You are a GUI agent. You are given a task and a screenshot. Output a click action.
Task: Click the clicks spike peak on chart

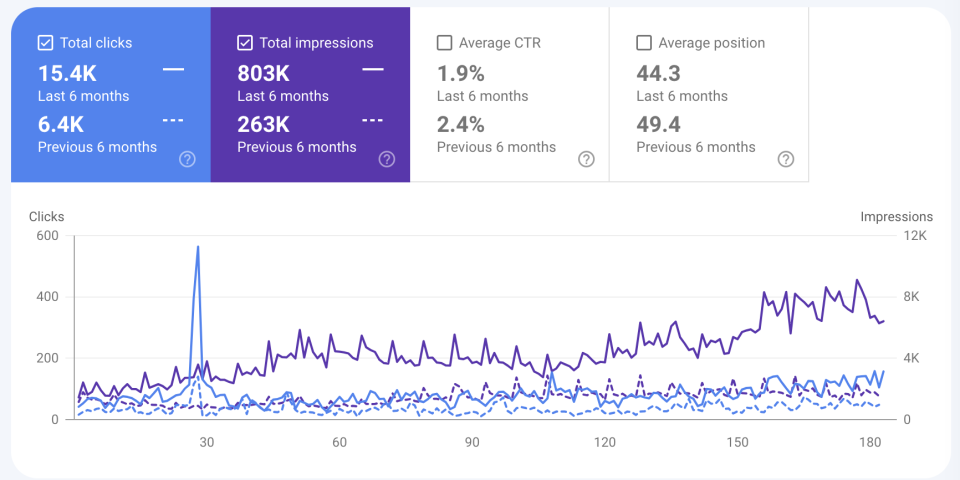(x=198, y=247)
